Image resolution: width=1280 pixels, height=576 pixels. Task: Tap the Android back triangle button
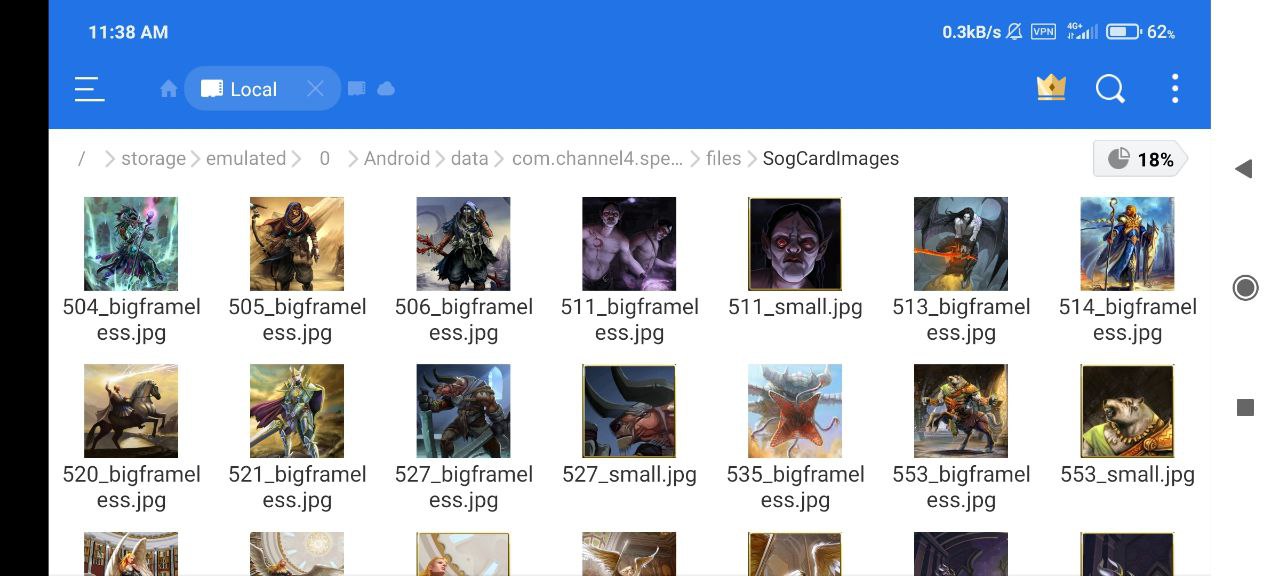[x=1244, y=169]
